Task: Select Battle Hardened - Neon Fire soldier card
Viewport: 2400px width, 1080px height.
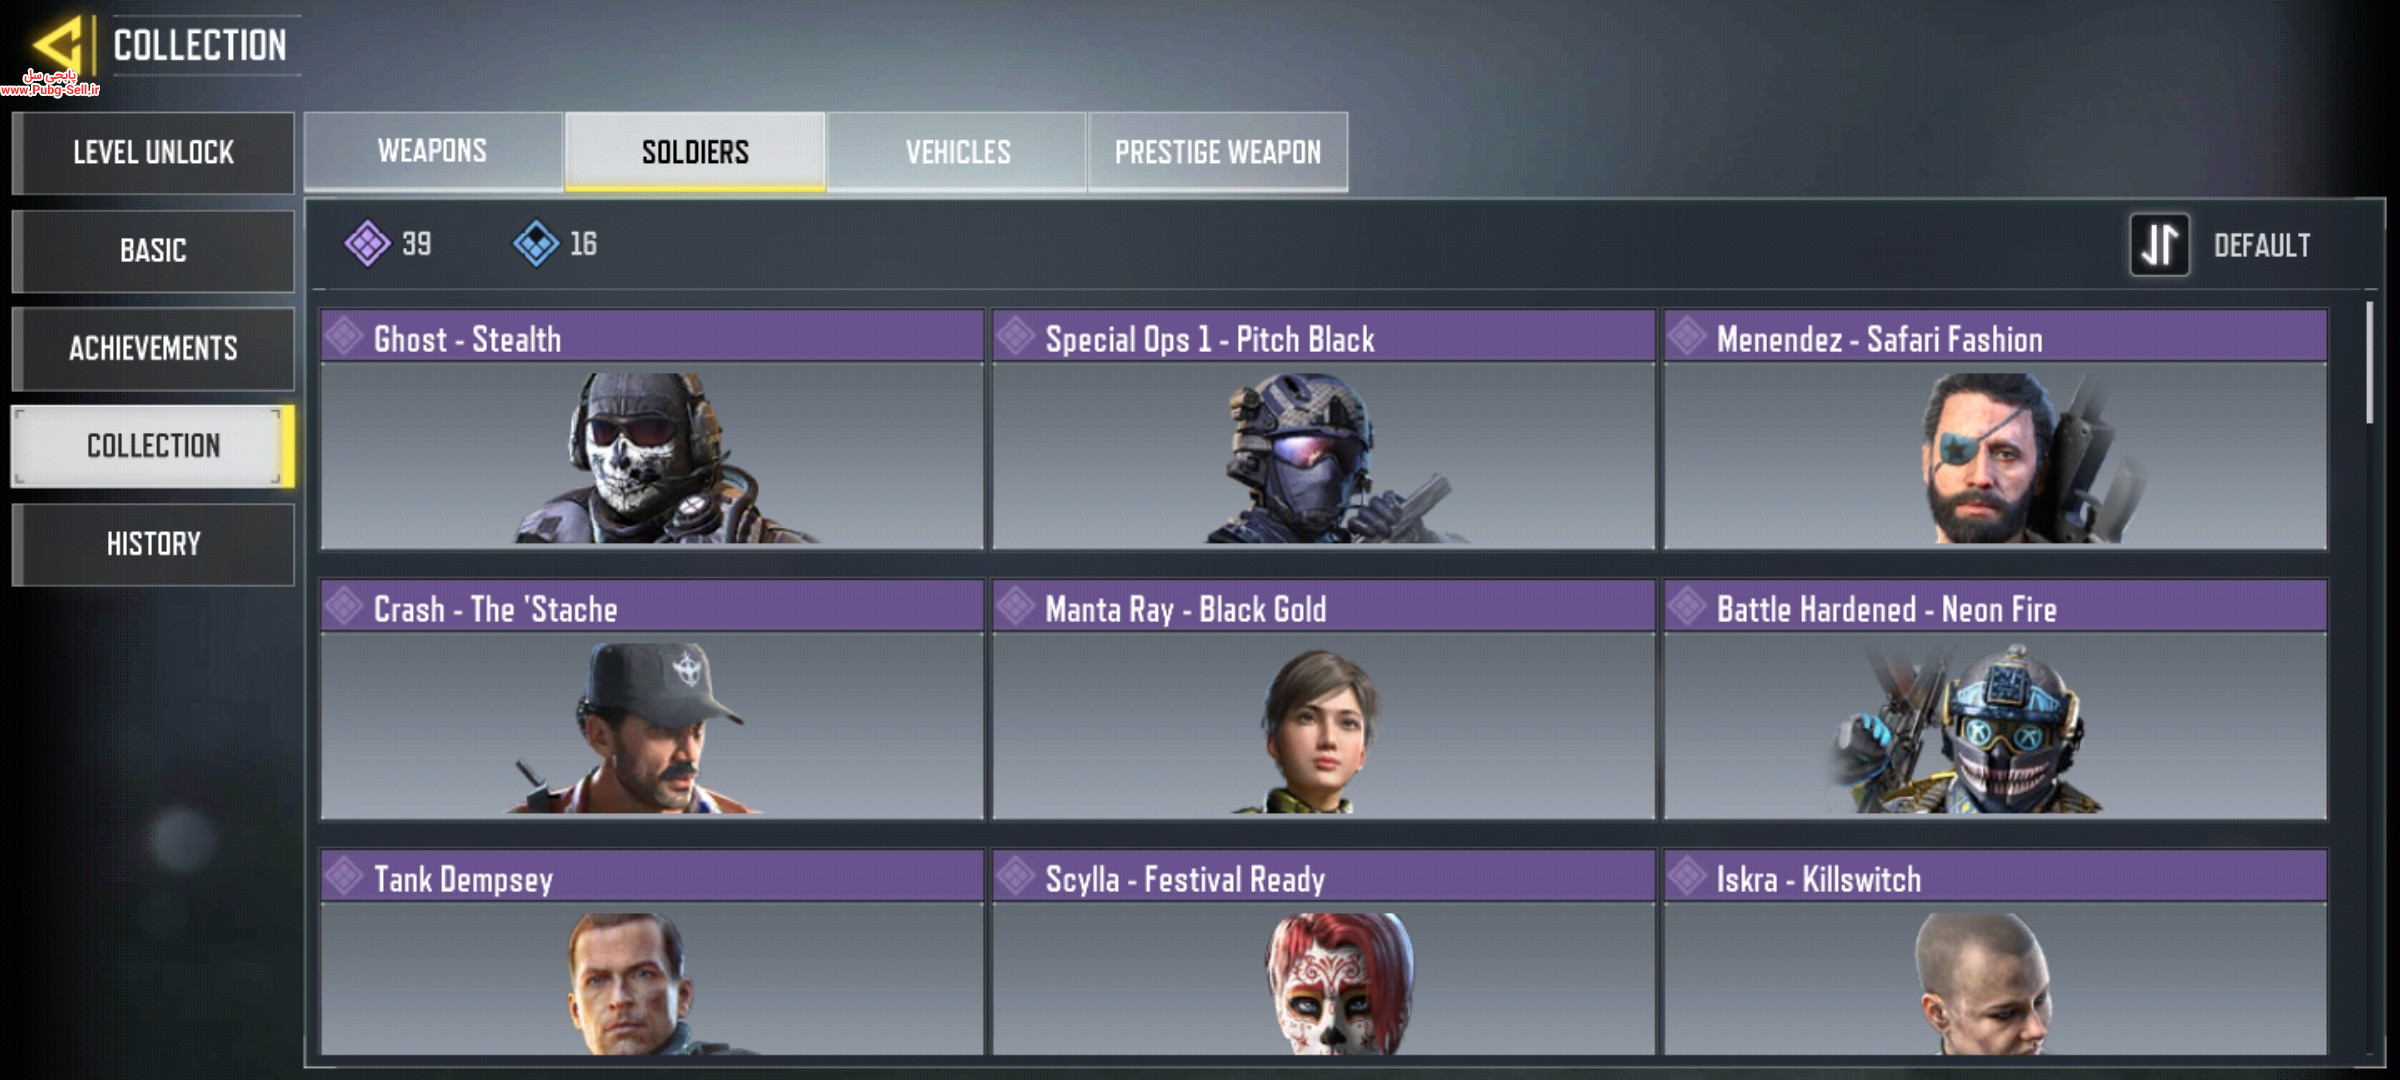Action: [1995, 700]
